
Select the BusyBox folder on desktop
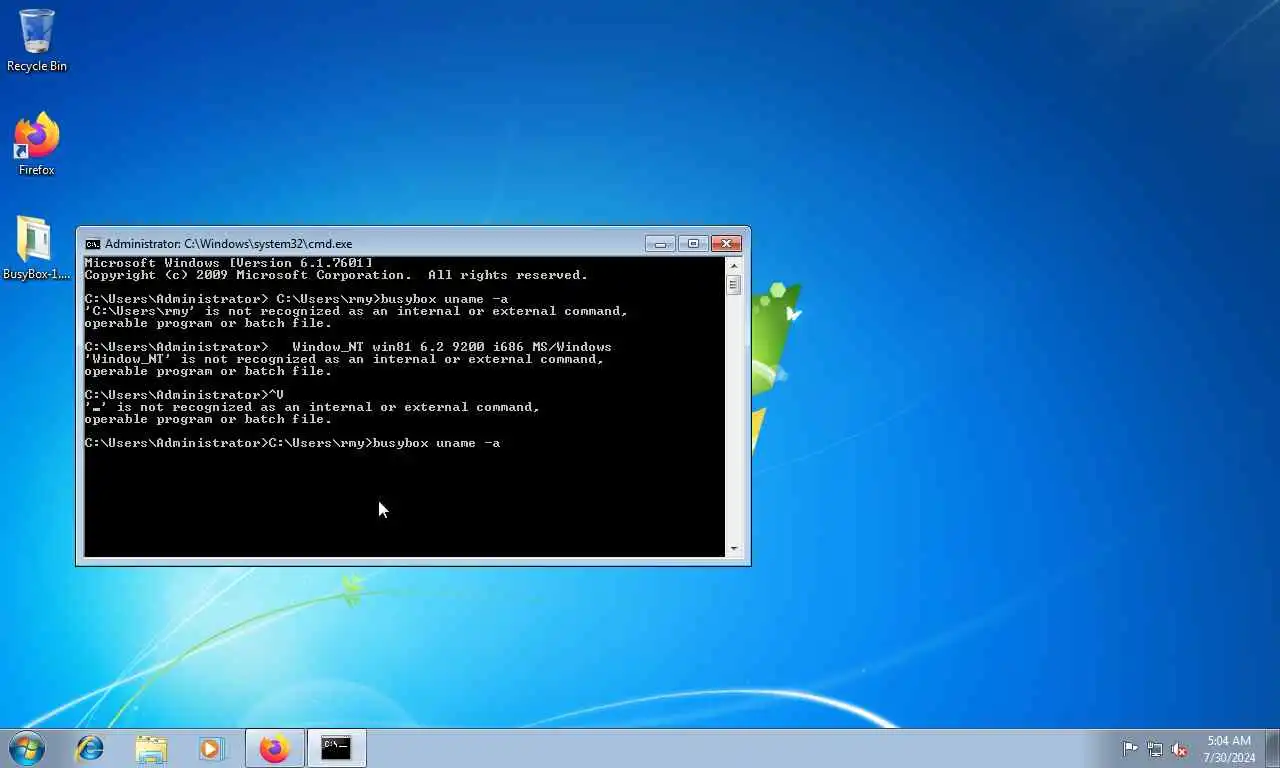point(37,248)
